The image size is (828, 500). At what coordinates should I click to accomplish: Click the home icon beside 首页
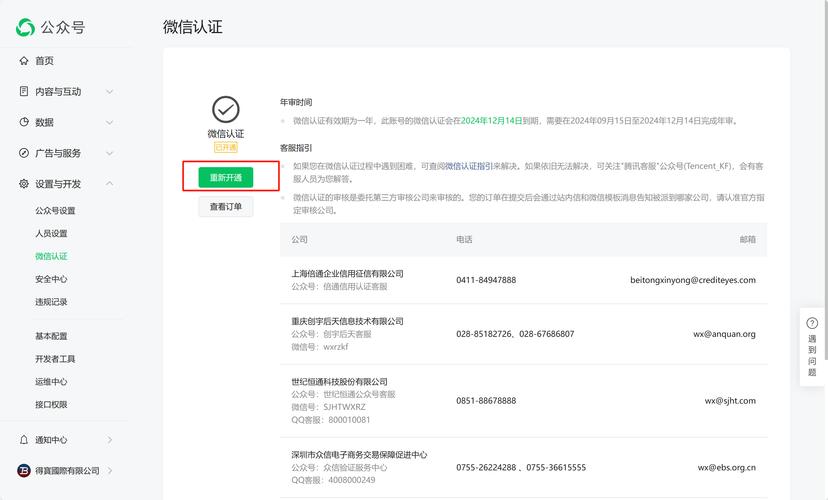(24, 61)
